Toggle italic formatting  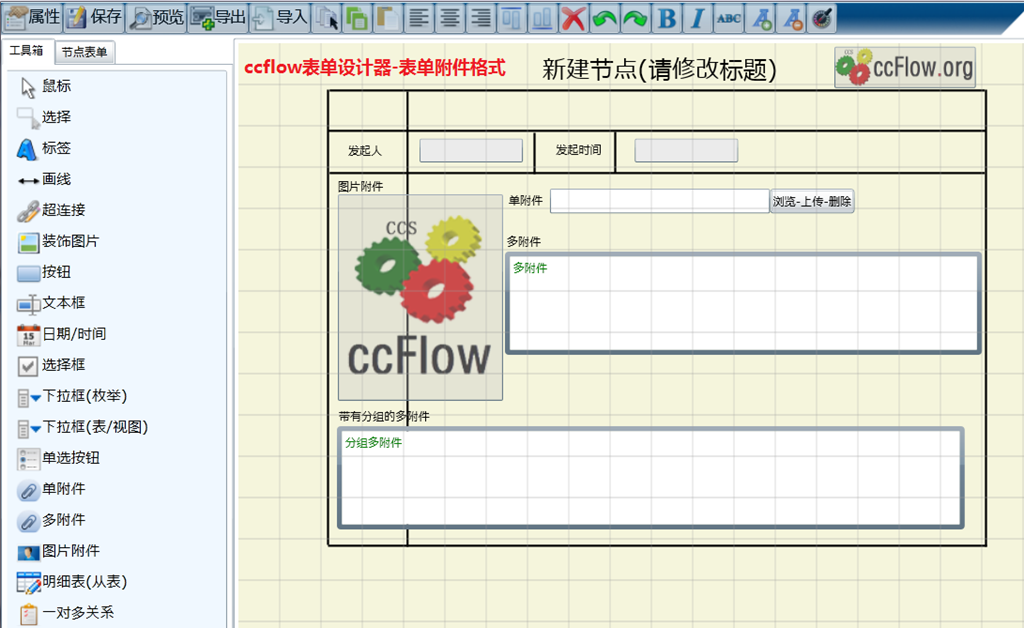tap(697, 18)
